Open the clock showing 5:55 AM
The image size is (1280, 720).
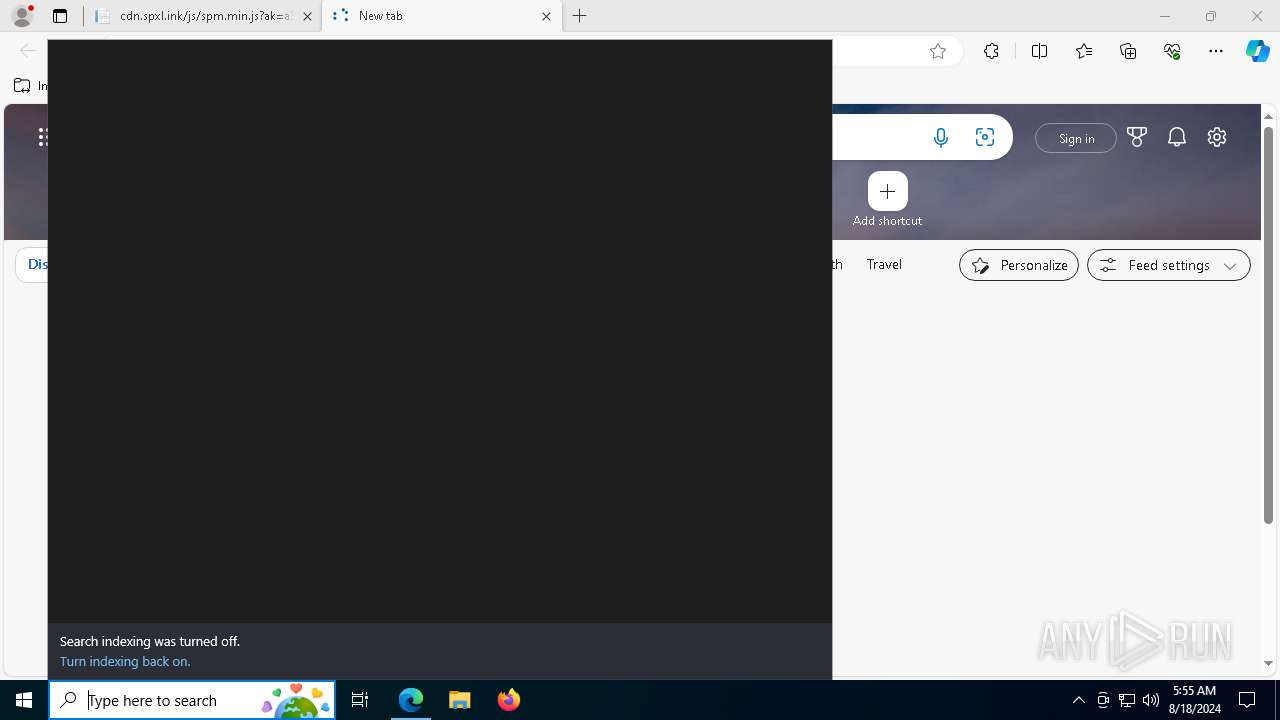[1196, 700]
